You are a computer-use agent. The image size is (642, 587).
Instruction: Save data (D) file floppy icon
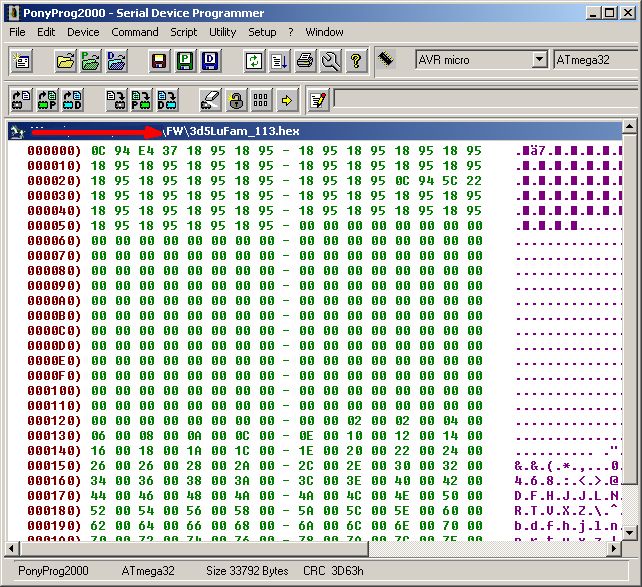[210, 61]
